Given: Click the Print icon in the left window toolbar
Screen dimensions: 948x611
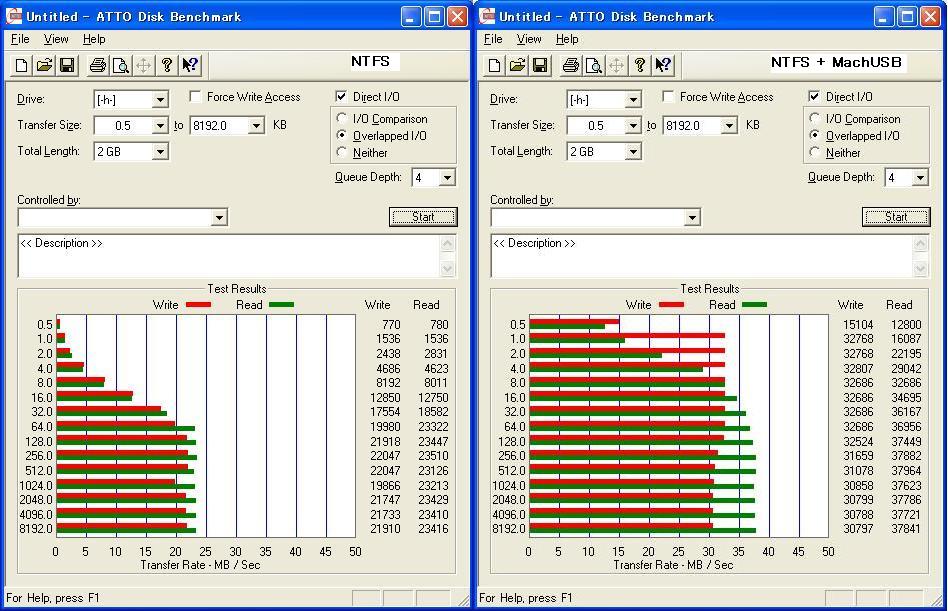Looking at the screenshot, I should pyautogui.click(x=98, y=66).
